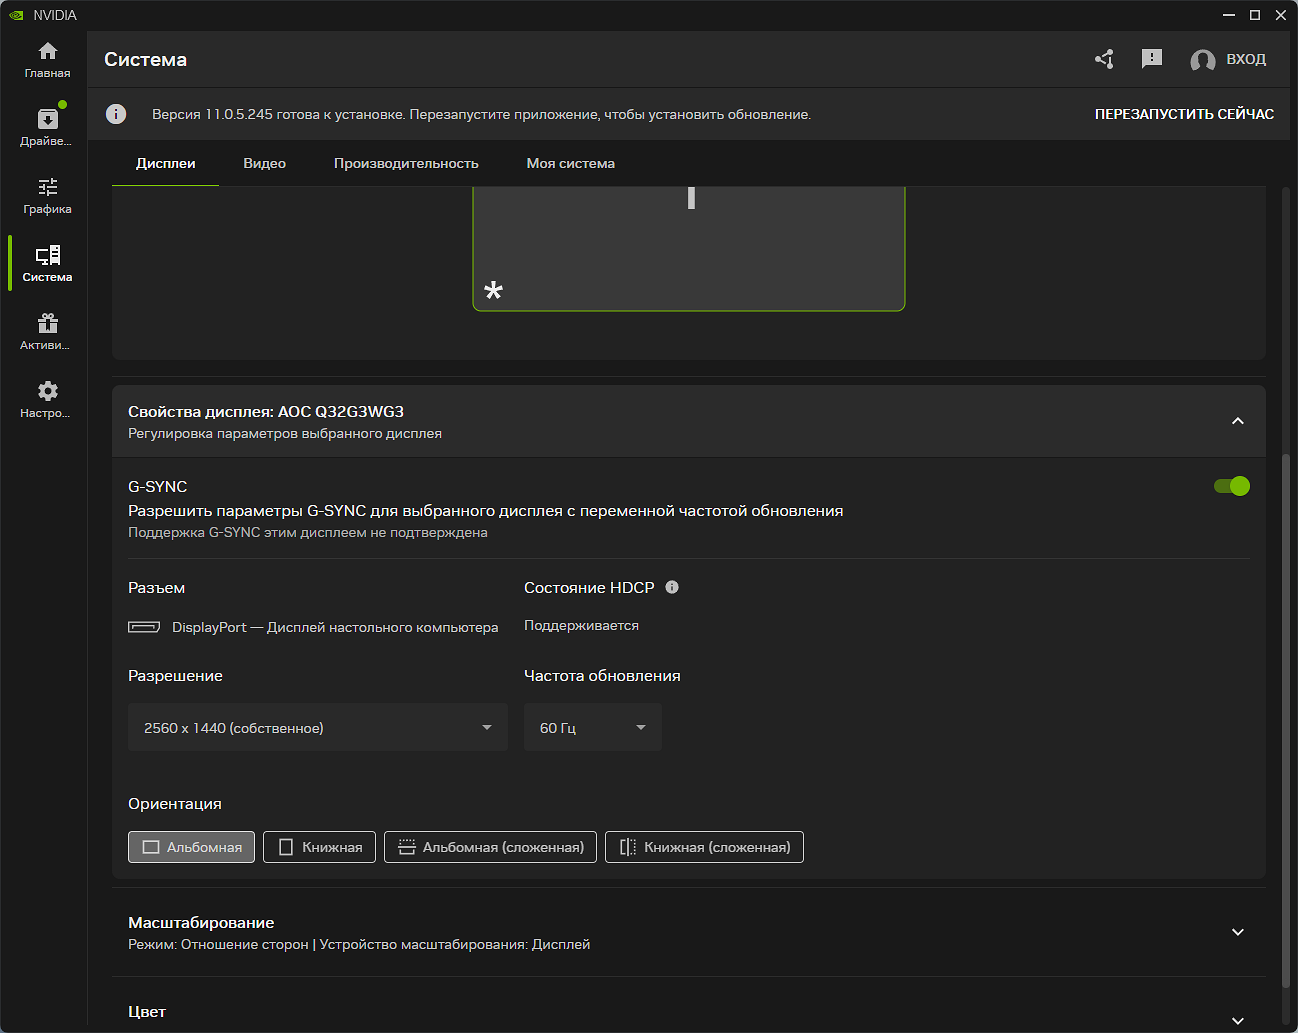Click the share icon in header
The height and width of the screenshot is (1033, 1298).
[1104, 59]
